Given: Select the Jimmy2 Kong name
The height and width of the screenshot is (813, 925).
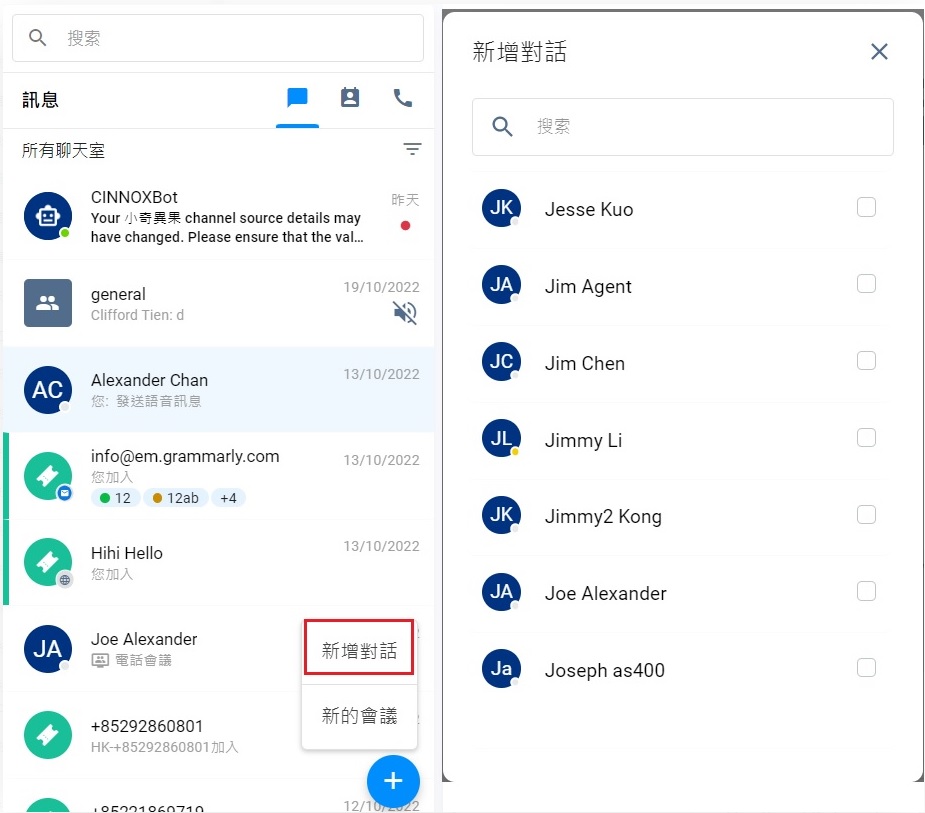Looking at the screenshot, I should click(x=603, y=517).
